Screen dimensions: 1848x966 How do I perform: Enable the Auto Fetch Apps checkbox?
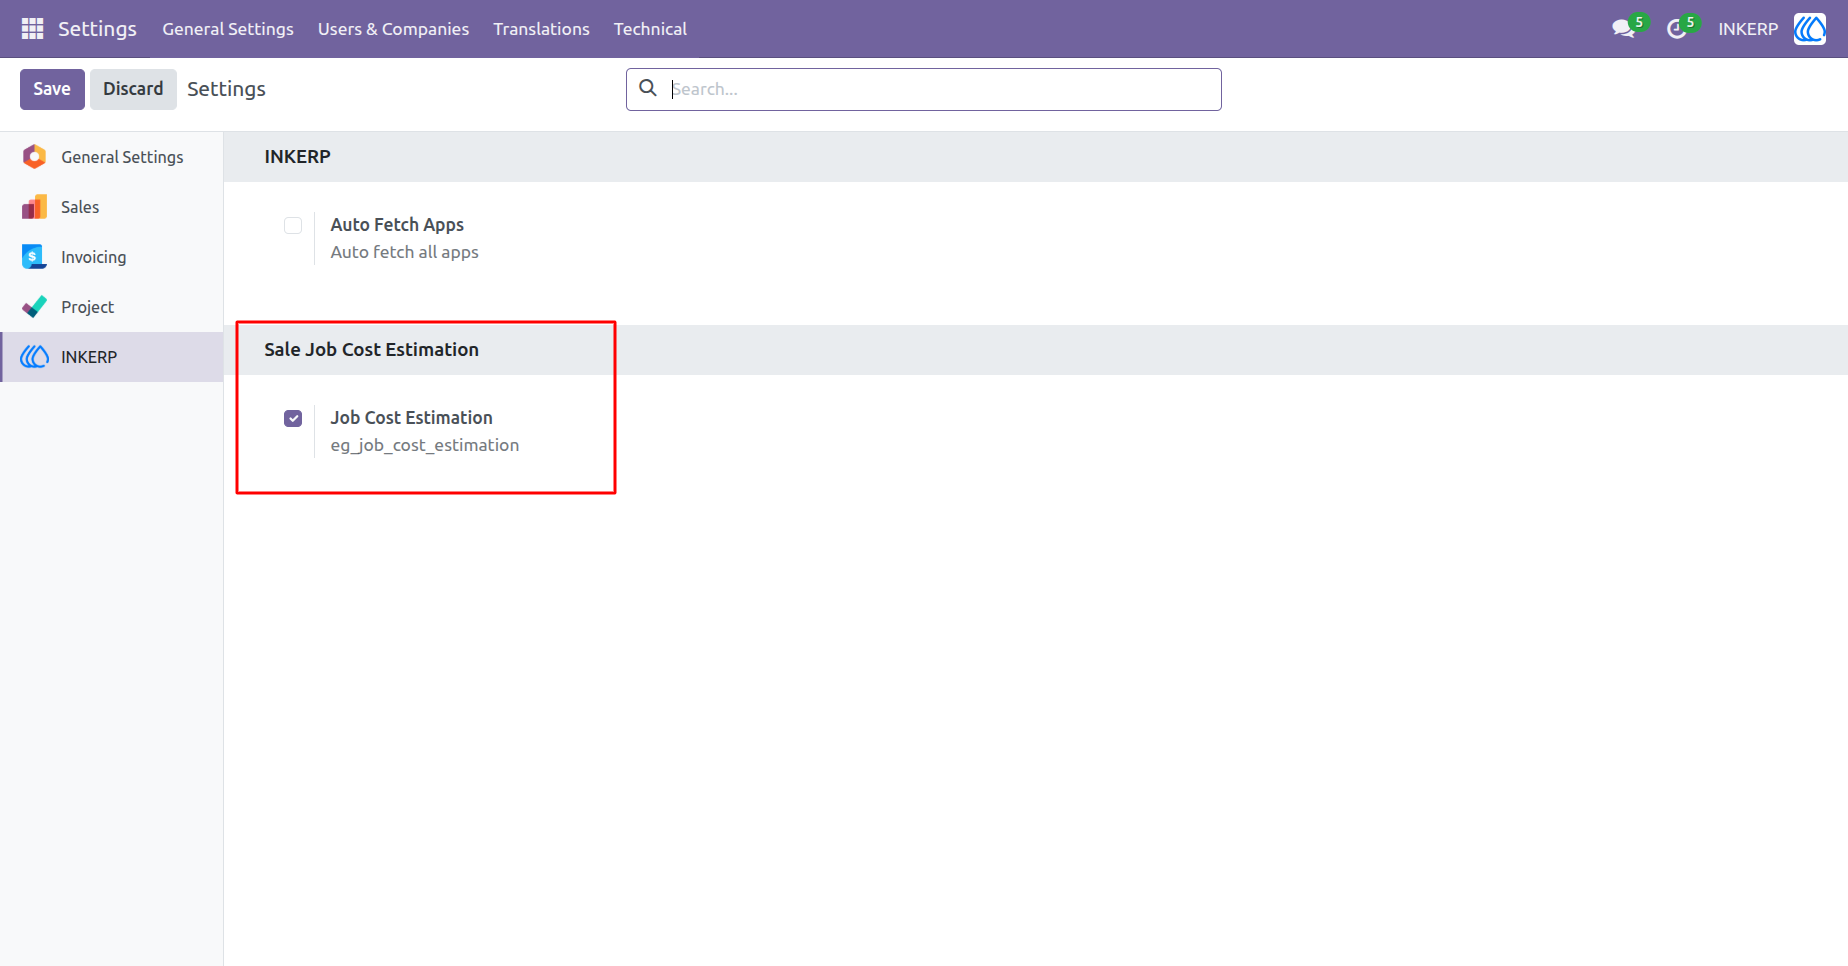(x=293, y=225)
